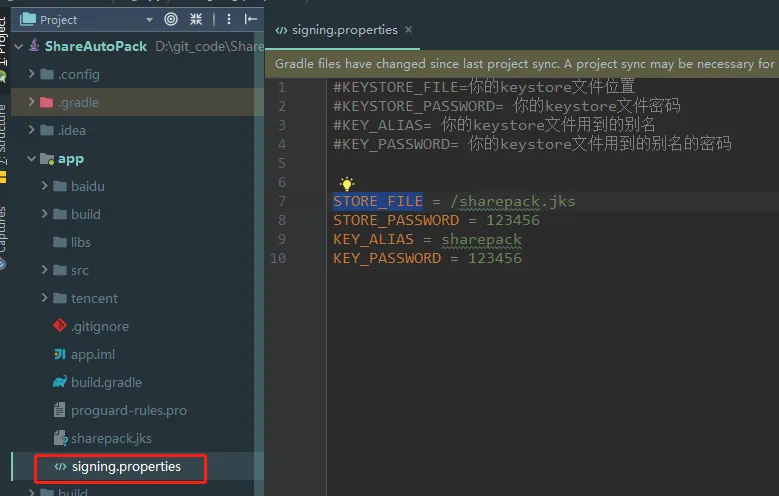779x496 pixels.
Task: Expand the .config folder
Action: click(31, 74)
